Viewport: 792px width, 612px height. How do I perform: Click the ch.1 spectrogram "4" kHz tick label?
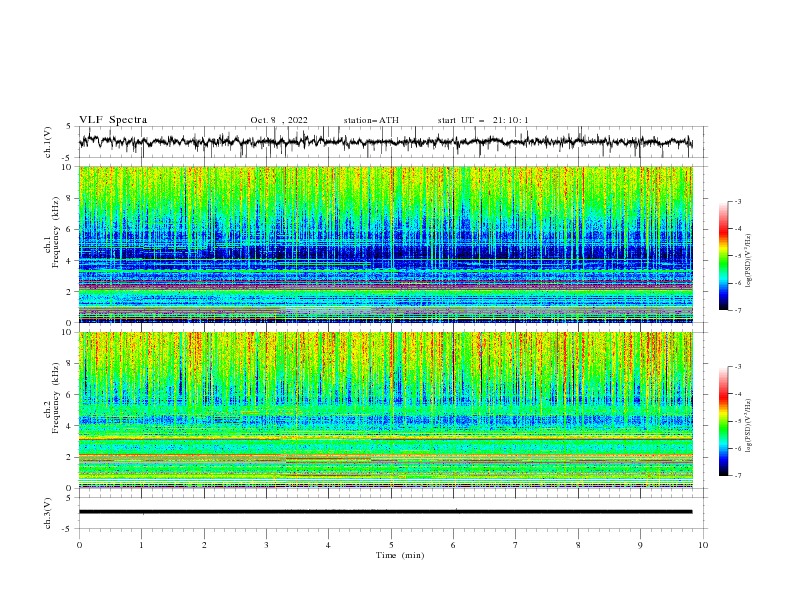tap(70, 261)
